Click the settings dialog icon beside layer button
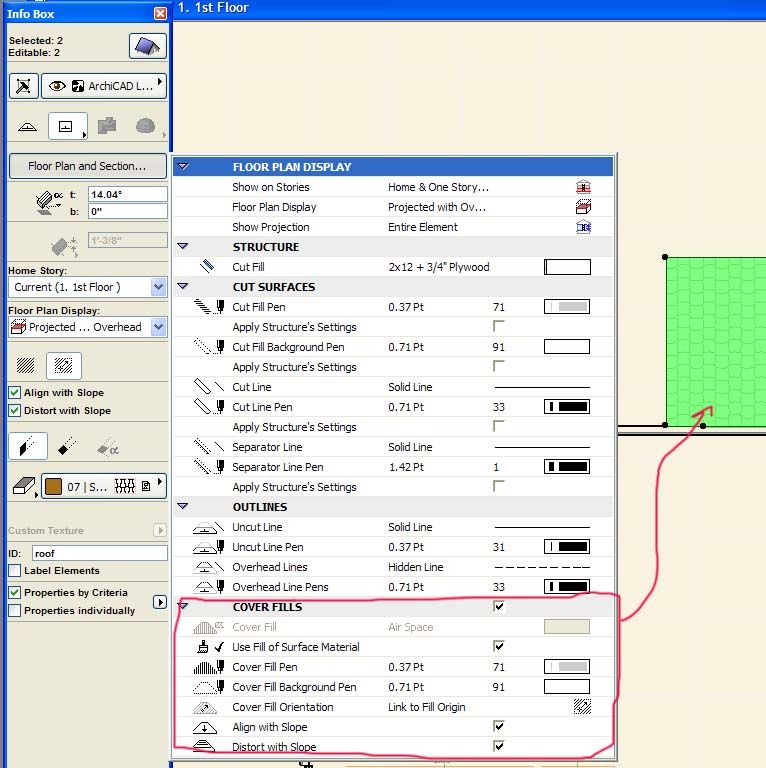The width and height of the screenshot is (766, 768). point(24,86)
